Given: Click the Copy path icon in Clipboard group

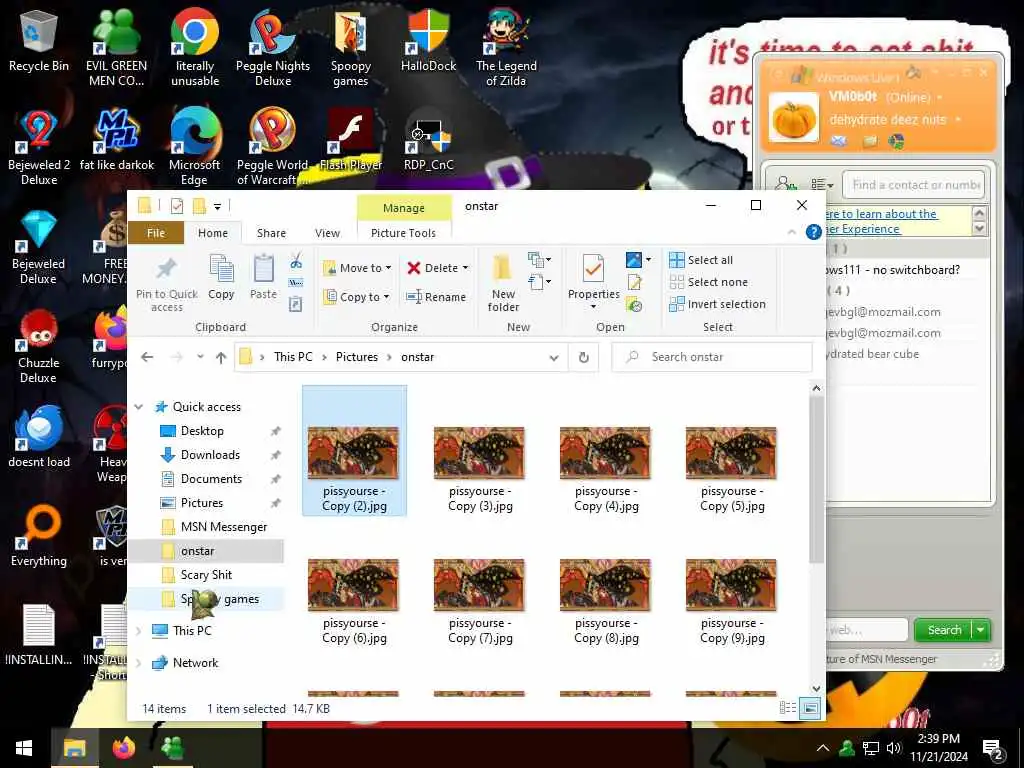Looking at the screenshot, I should (296, 283).
